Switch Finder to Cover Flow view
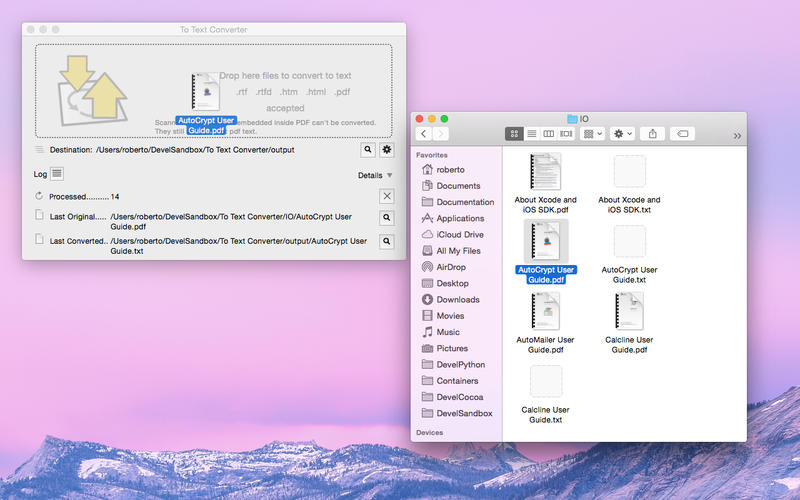Screen dimensions: 800x500 coord(566,133)
